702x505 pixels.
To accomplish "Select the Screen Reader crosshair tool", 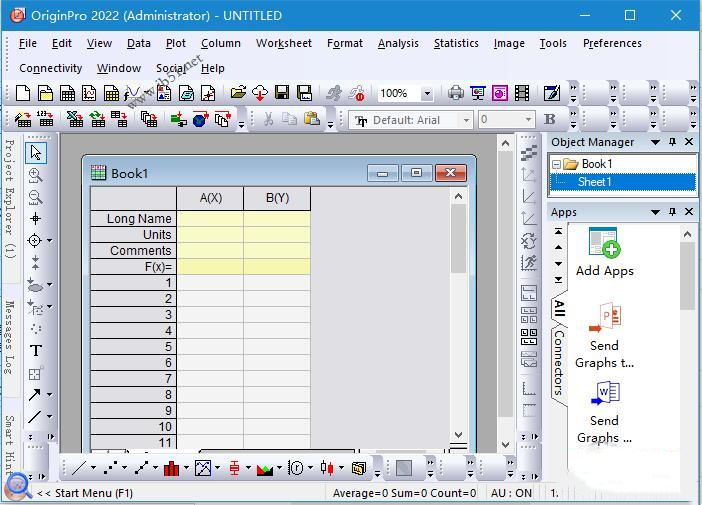I will coord(35,218).
